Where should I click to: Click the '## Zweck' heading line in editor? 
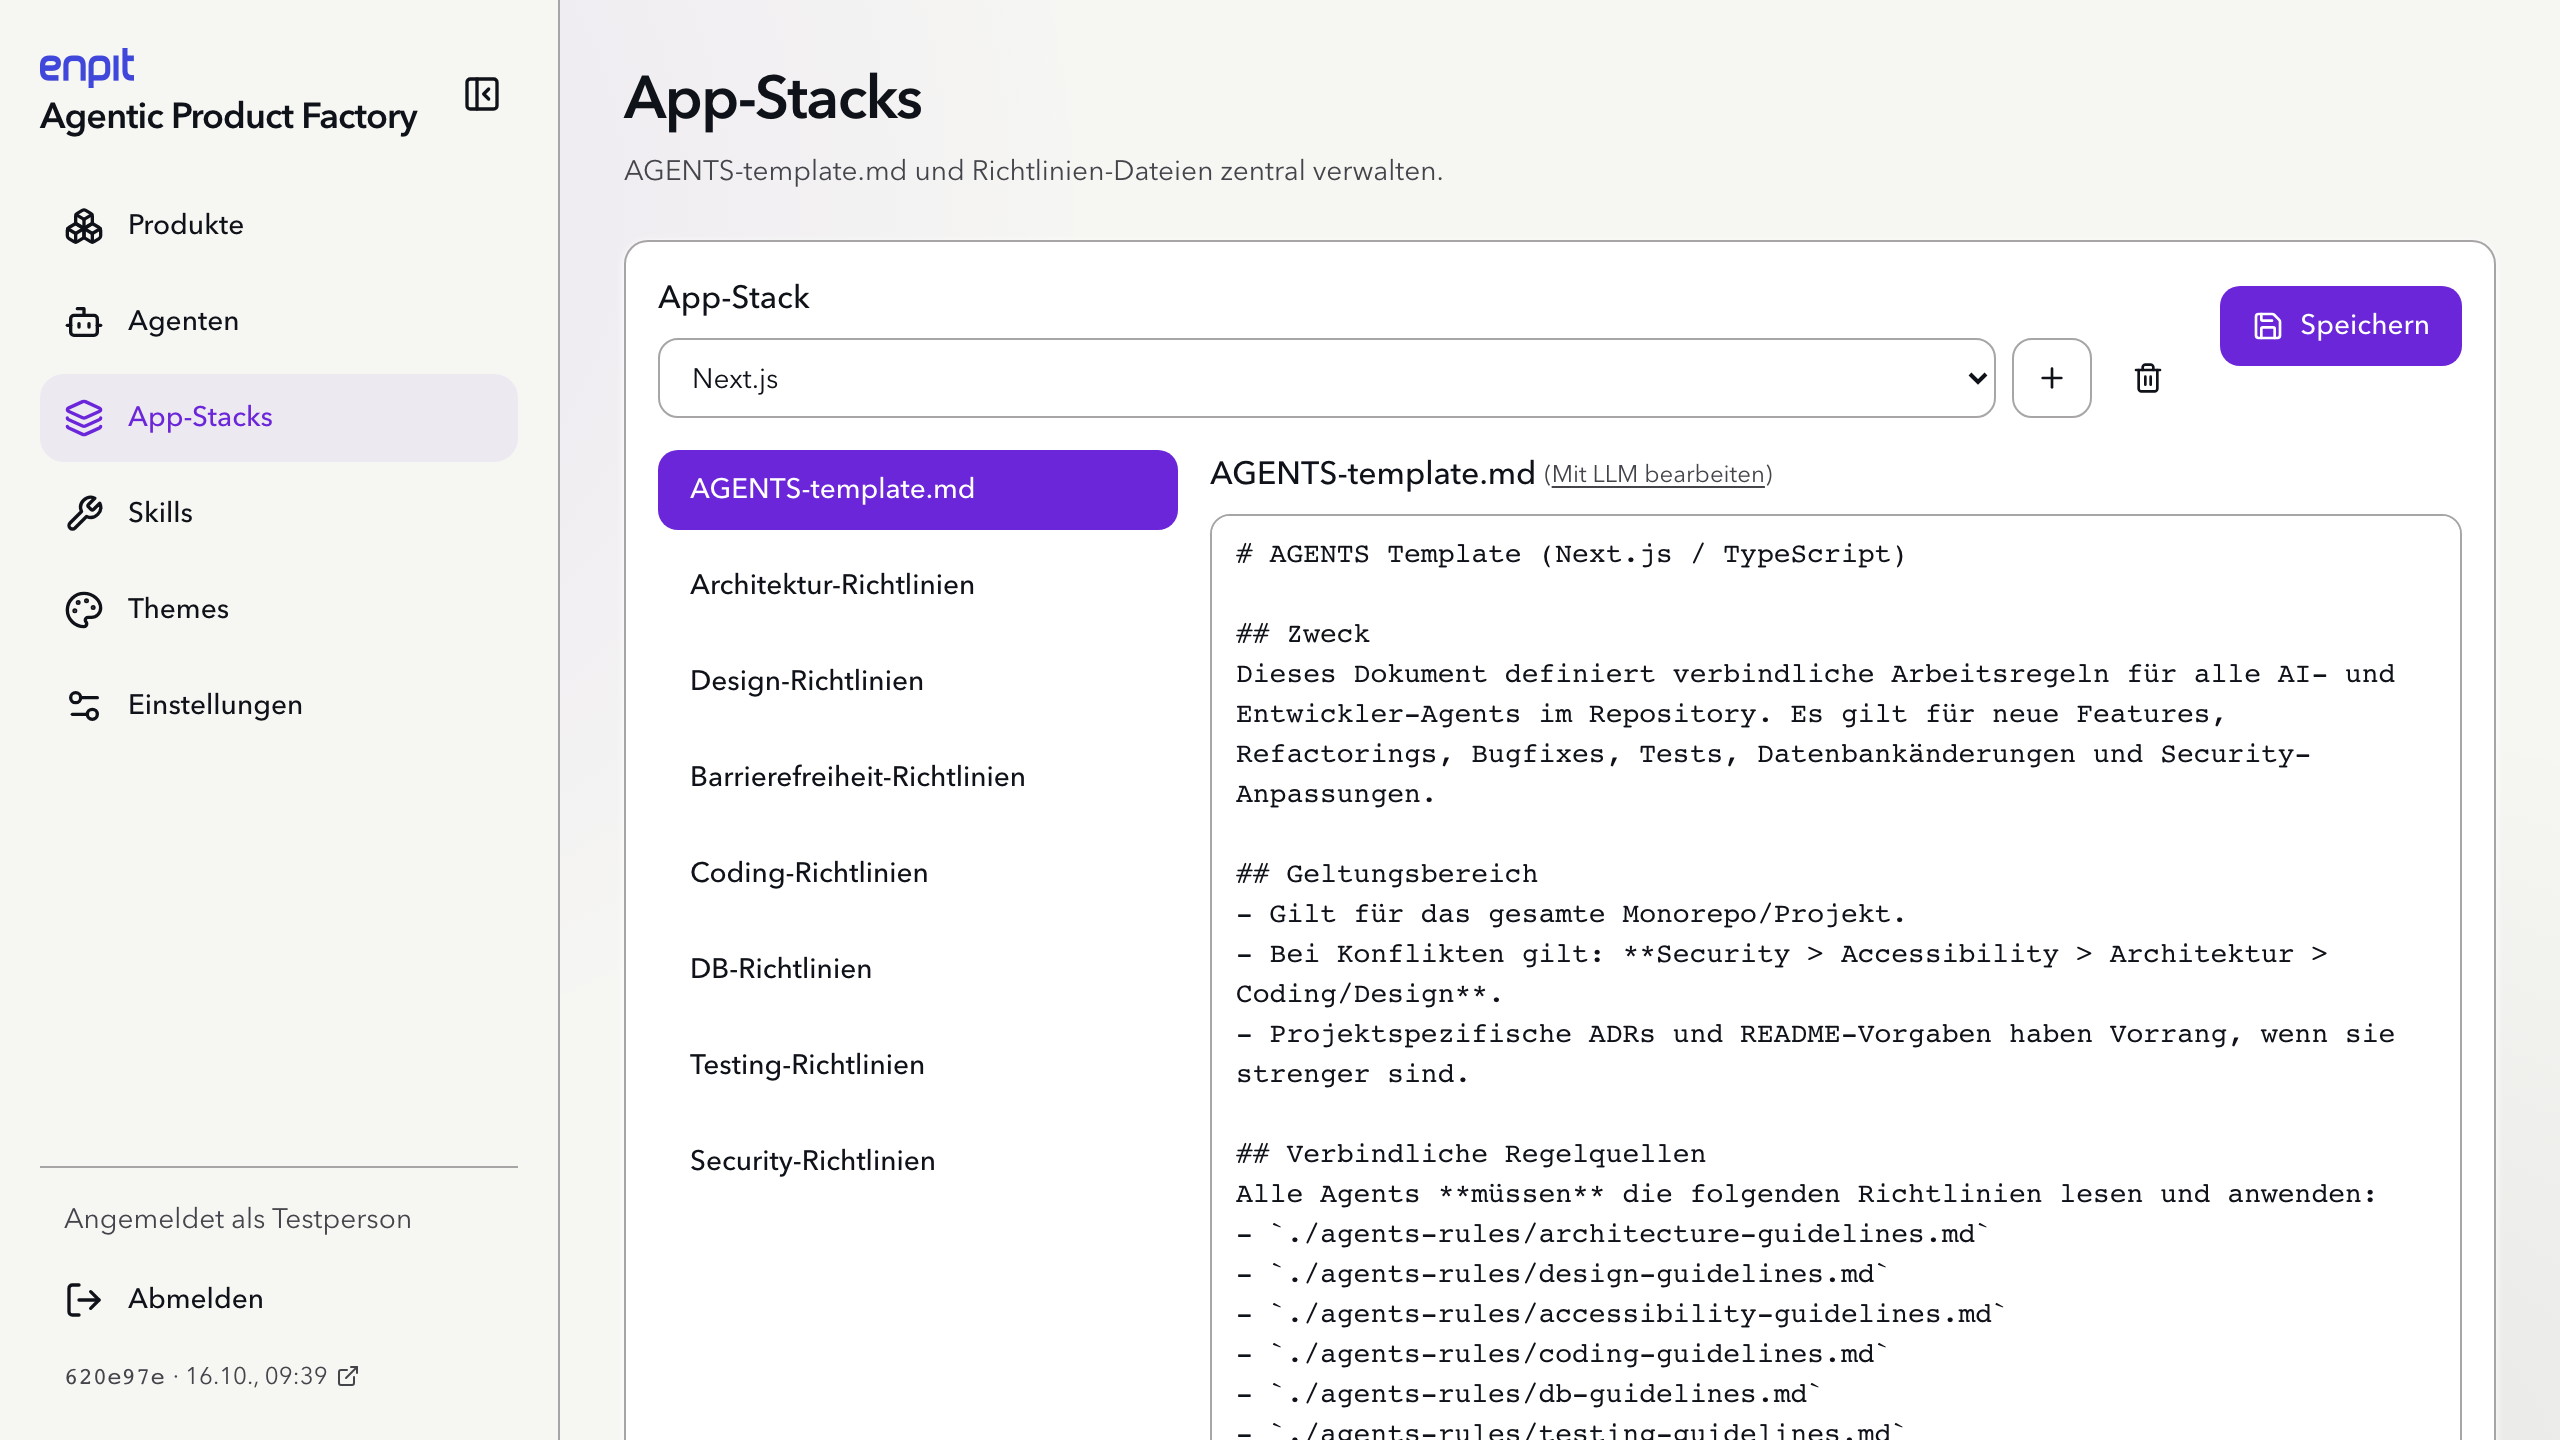(1303, 634)
